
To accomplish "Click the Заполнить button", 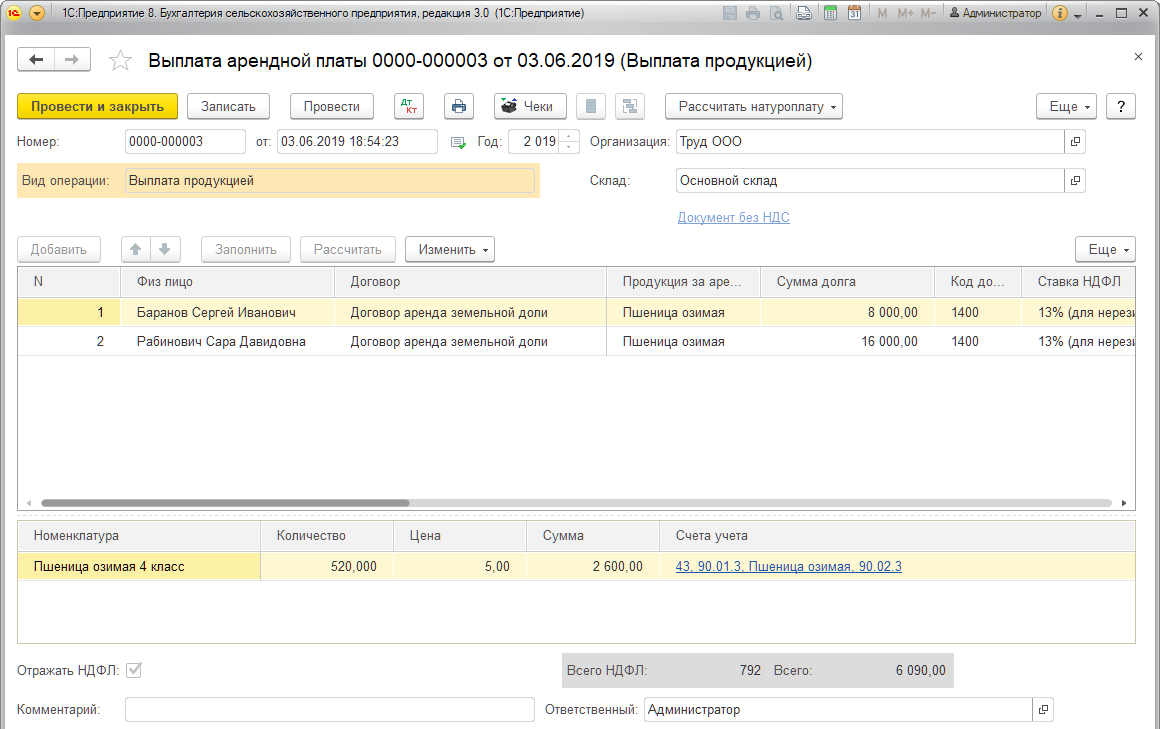I will pos(246,249).
